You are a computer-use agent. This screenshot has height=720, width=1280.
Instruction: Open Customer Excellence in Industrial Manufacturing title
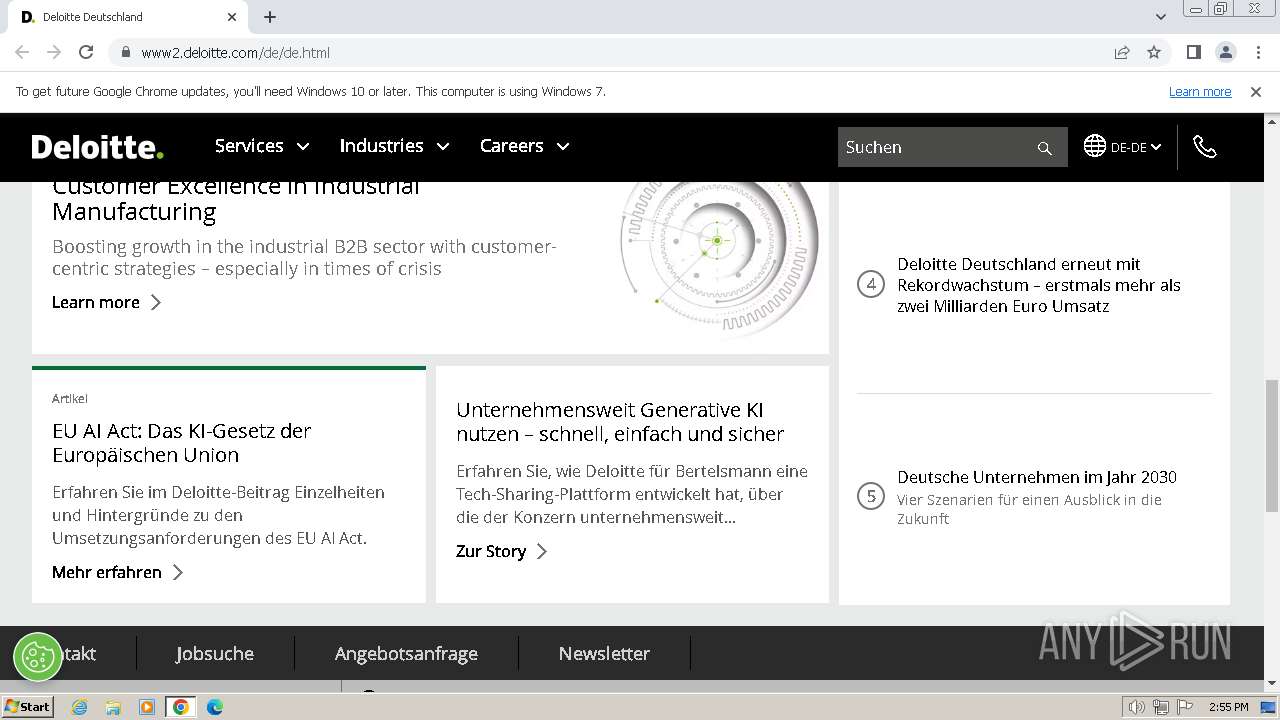click(236, 199)
